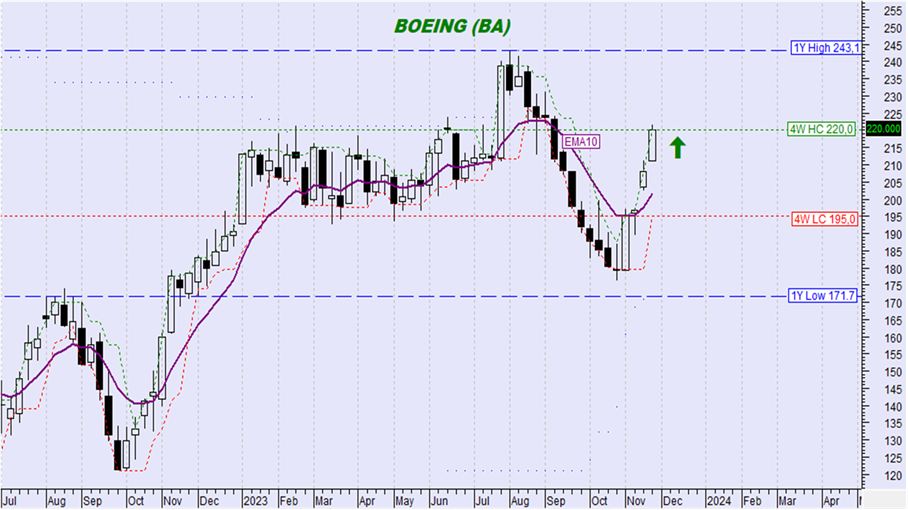Click the 160 value on price axis

892,338
